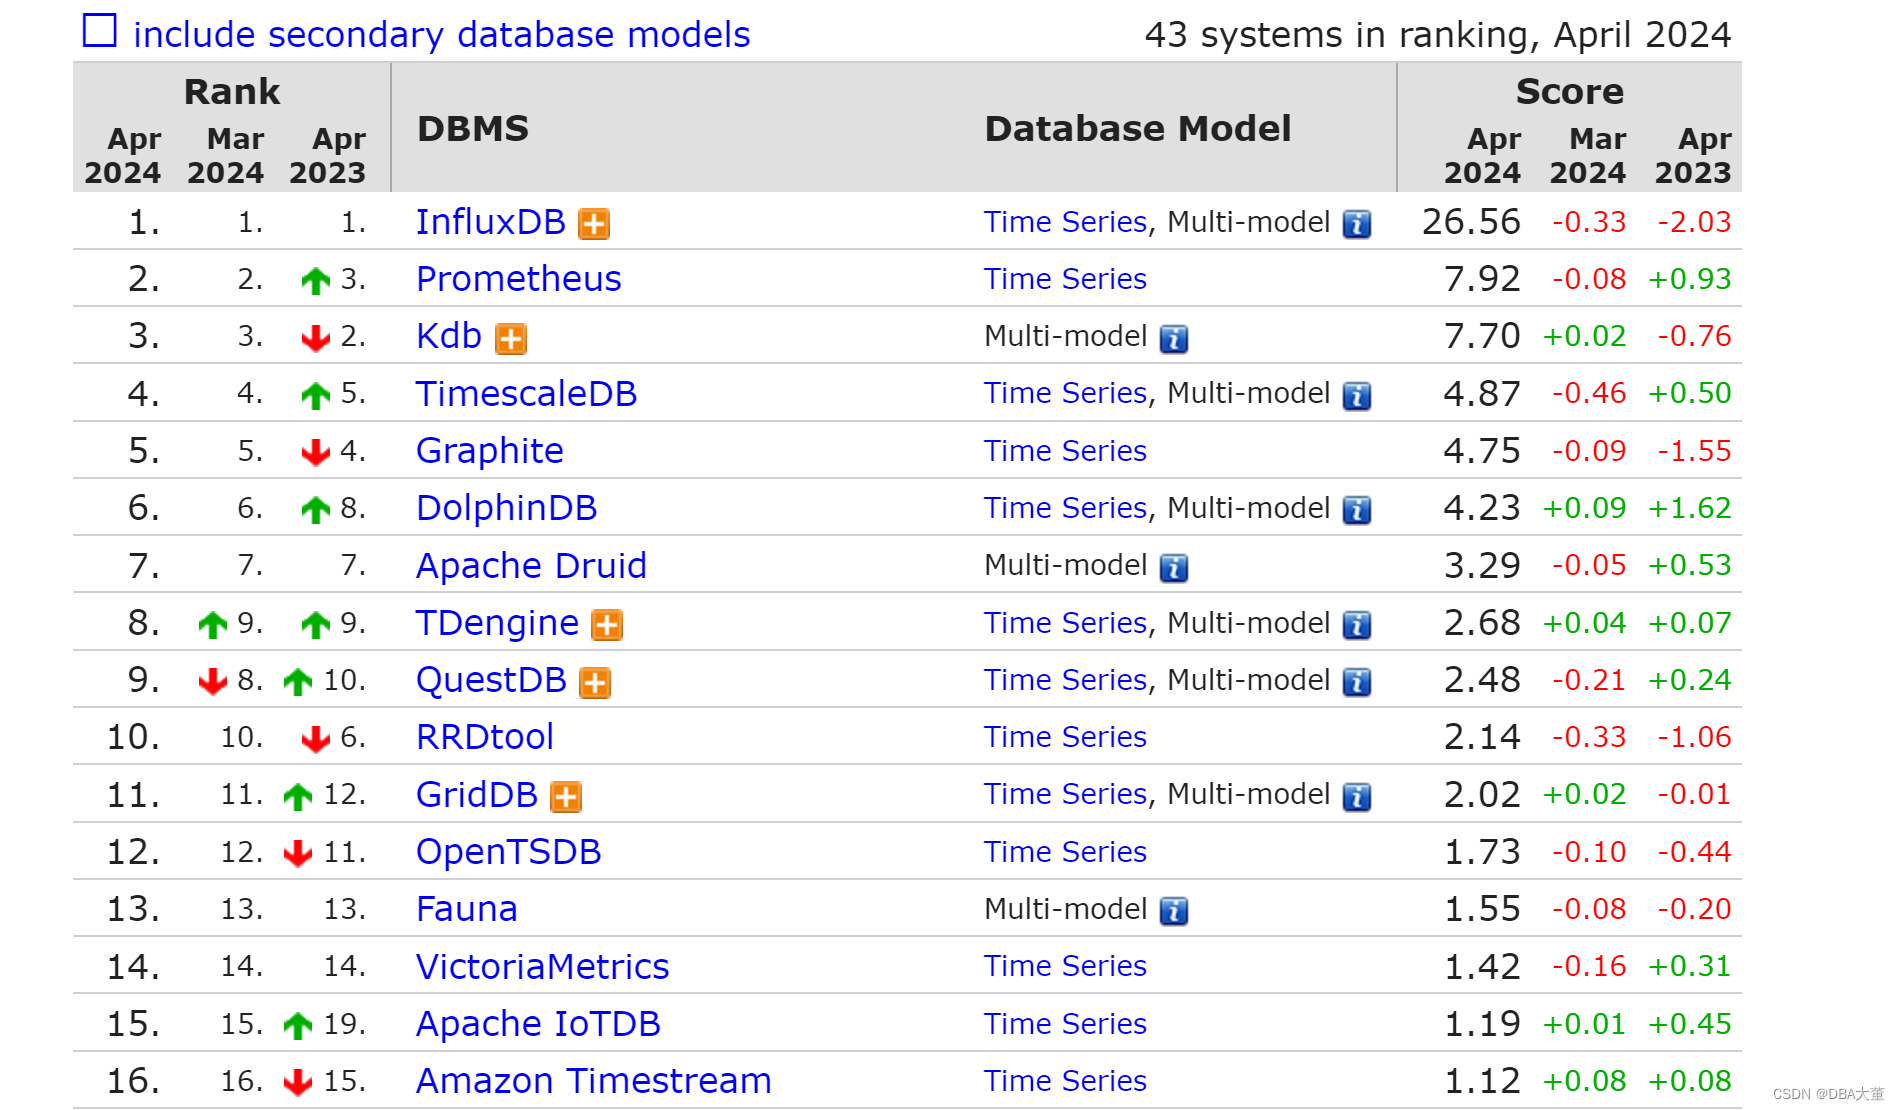Click Time Series link in Prometheus row
The height and width of the screenshot is (1110, 1900).
click(x=1065, y=279)
